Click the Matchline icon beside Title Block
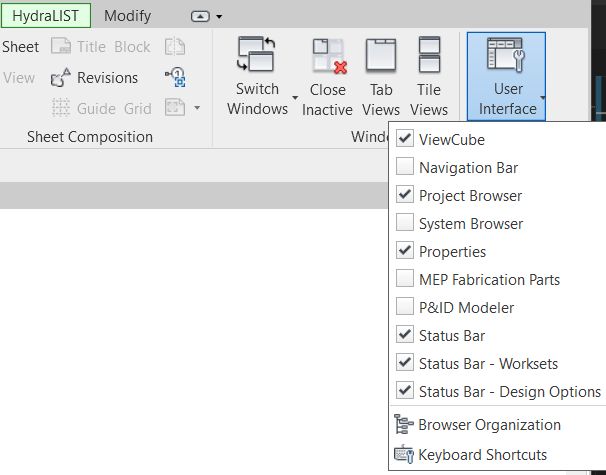 (x=175, y=46)
